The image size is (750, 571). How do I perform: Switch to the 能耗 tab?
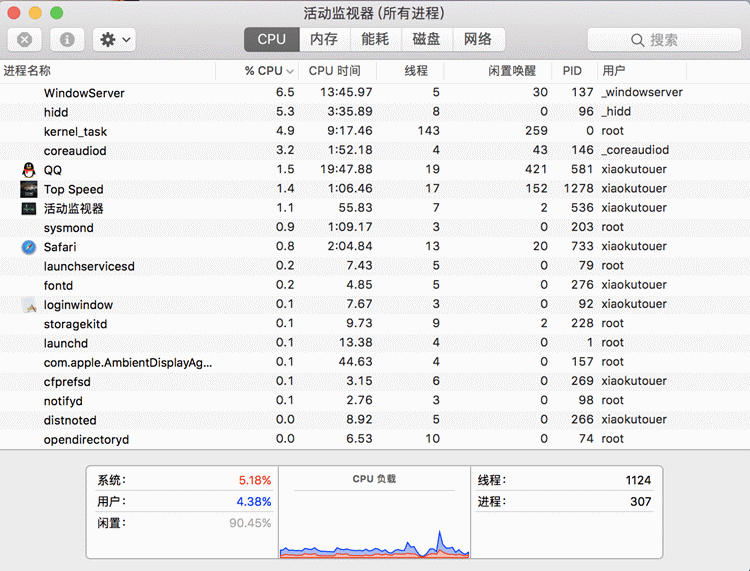tap(375, 39)
